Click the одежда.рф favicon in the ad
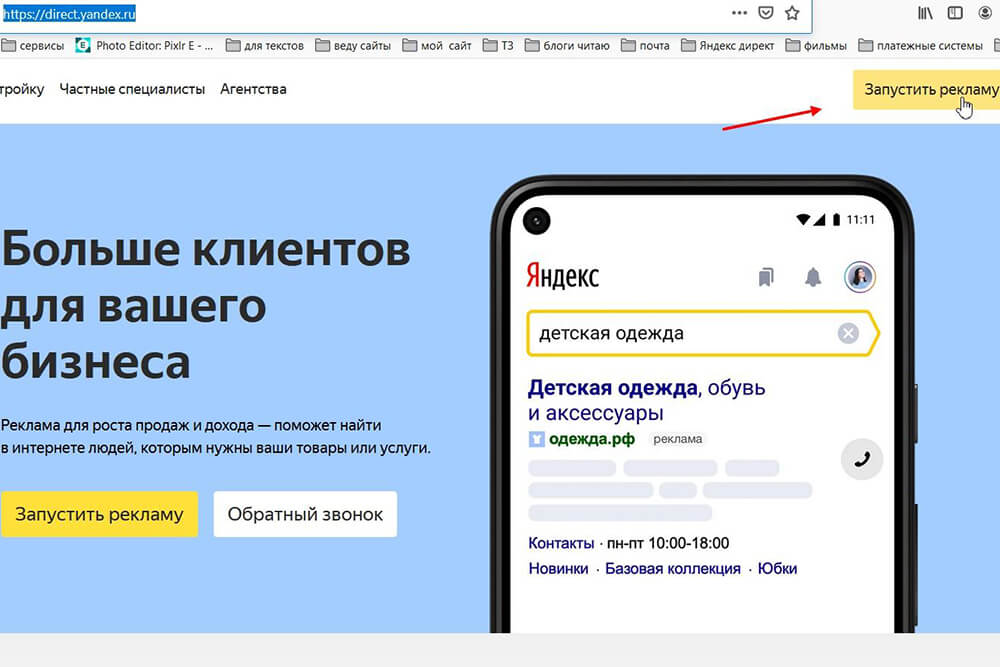This screenshot has height=667, width=1000. [536, 439]
